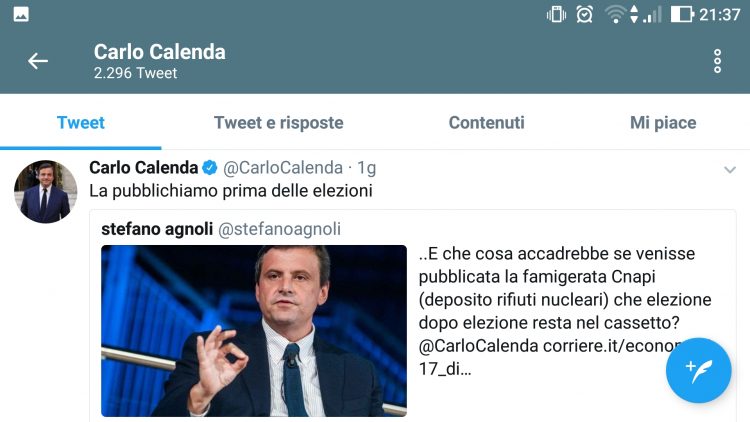The height and width of the screenshot is (422, 750).
Task: Tap the back arrow icon
Action: tap(38, 61)
